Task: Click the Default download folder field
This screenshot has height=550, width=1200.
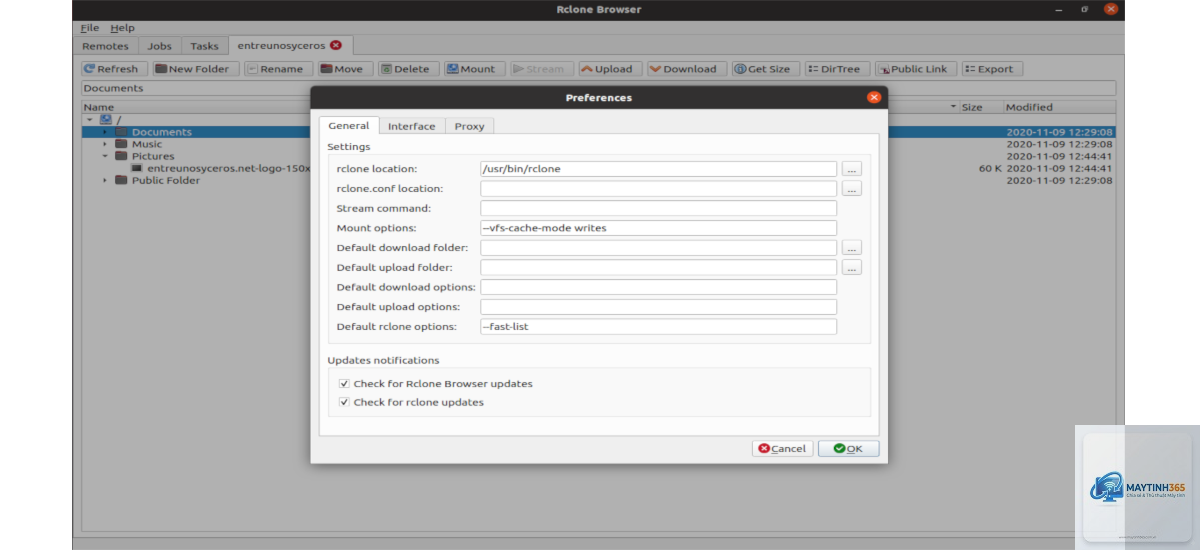Action: pos(658,247)
